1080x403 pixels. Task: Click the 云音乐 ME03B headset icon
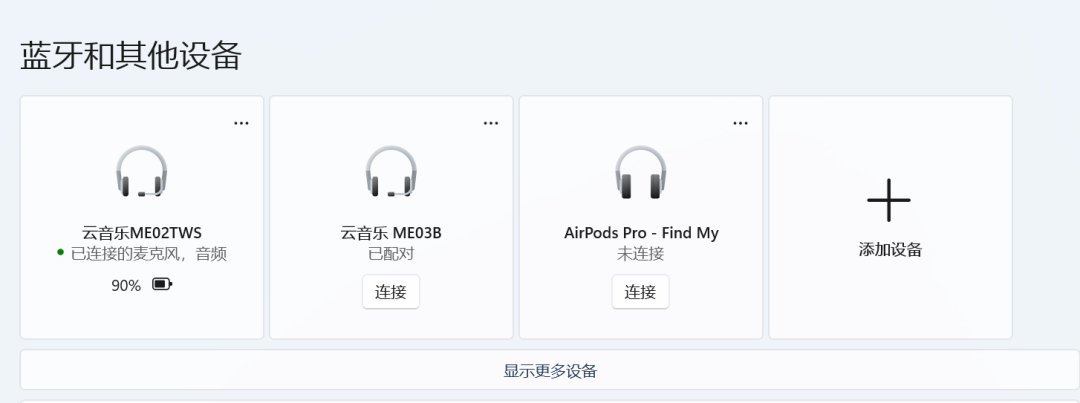391,172
